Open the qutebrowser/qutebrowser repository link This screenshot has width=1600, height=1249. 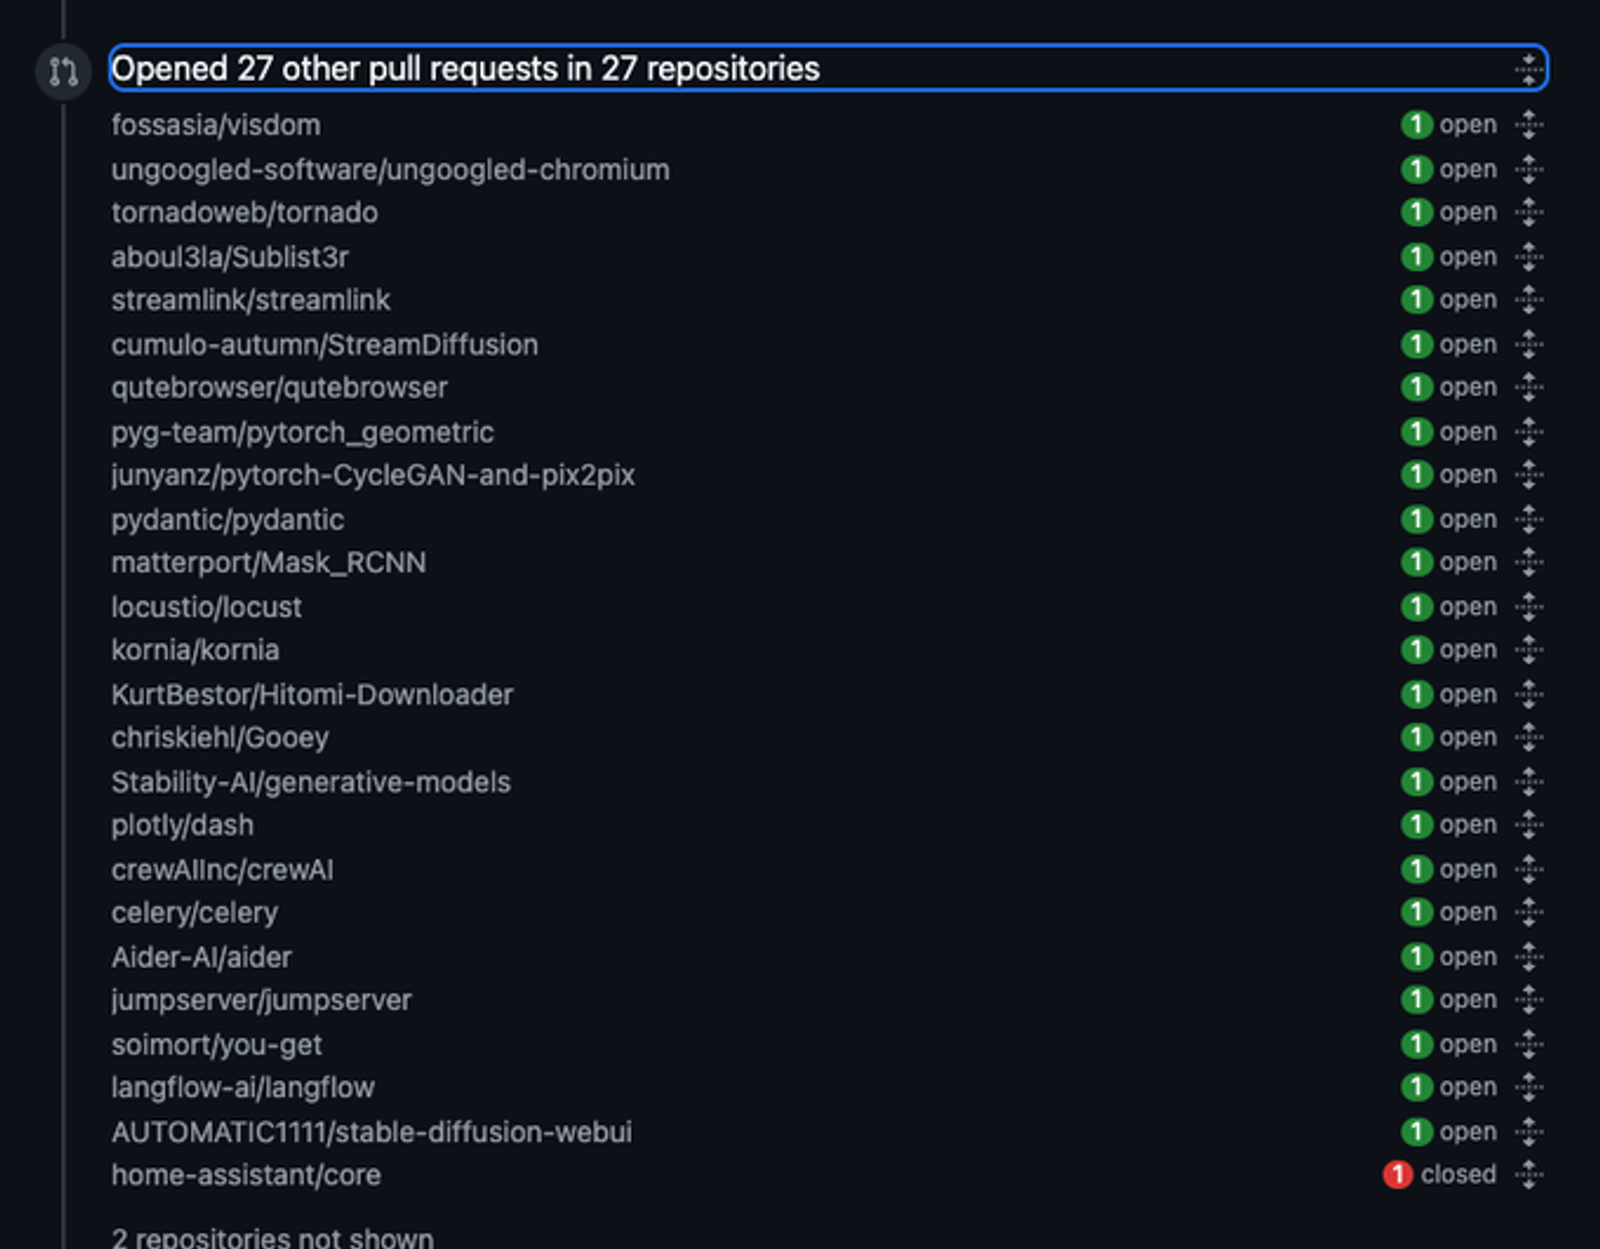[279, 387]
